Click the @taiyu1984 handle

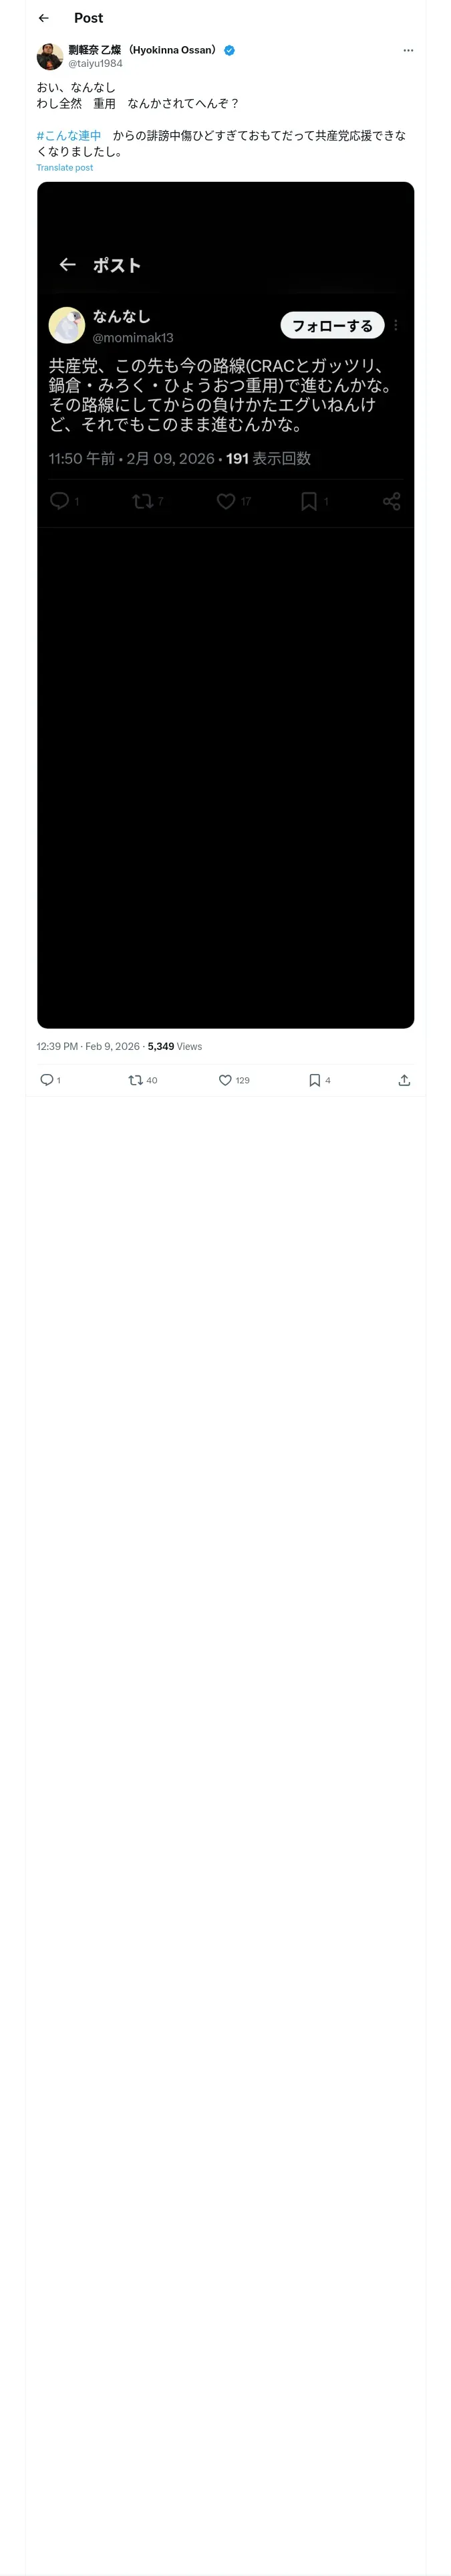coord(95,63)
